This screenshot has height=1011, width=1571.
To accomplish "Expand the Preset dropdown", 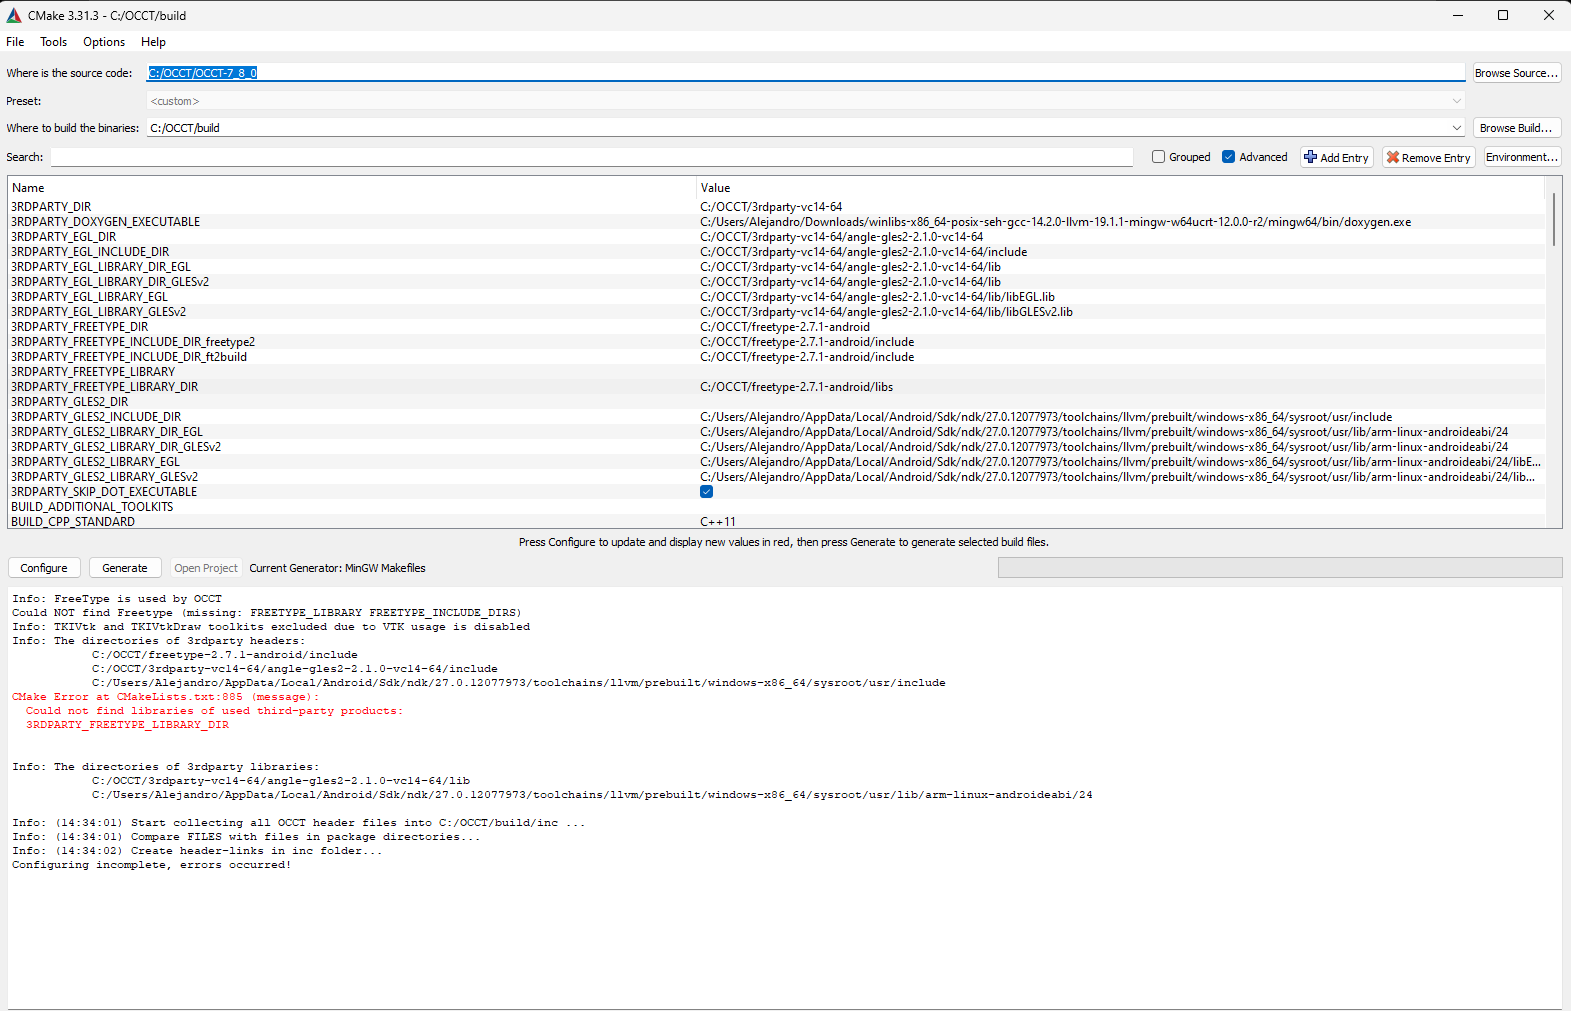I will [x=1456, y=101].
